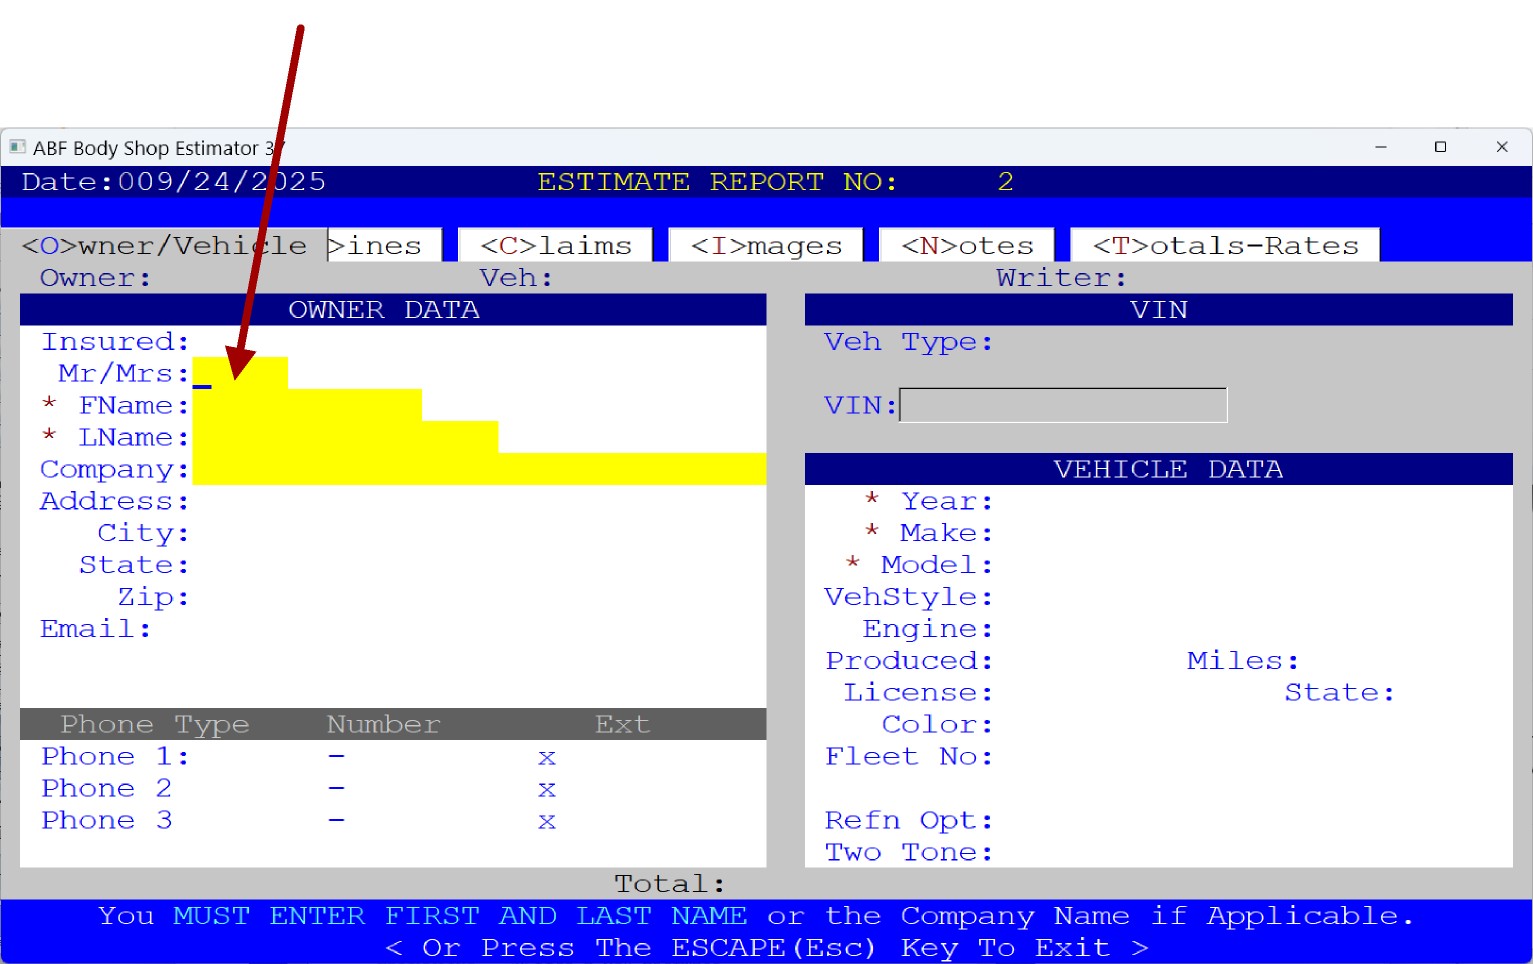Click the Address field in Owner Data
Screen dimensions: 1533x964
click(x=400, y=501)
